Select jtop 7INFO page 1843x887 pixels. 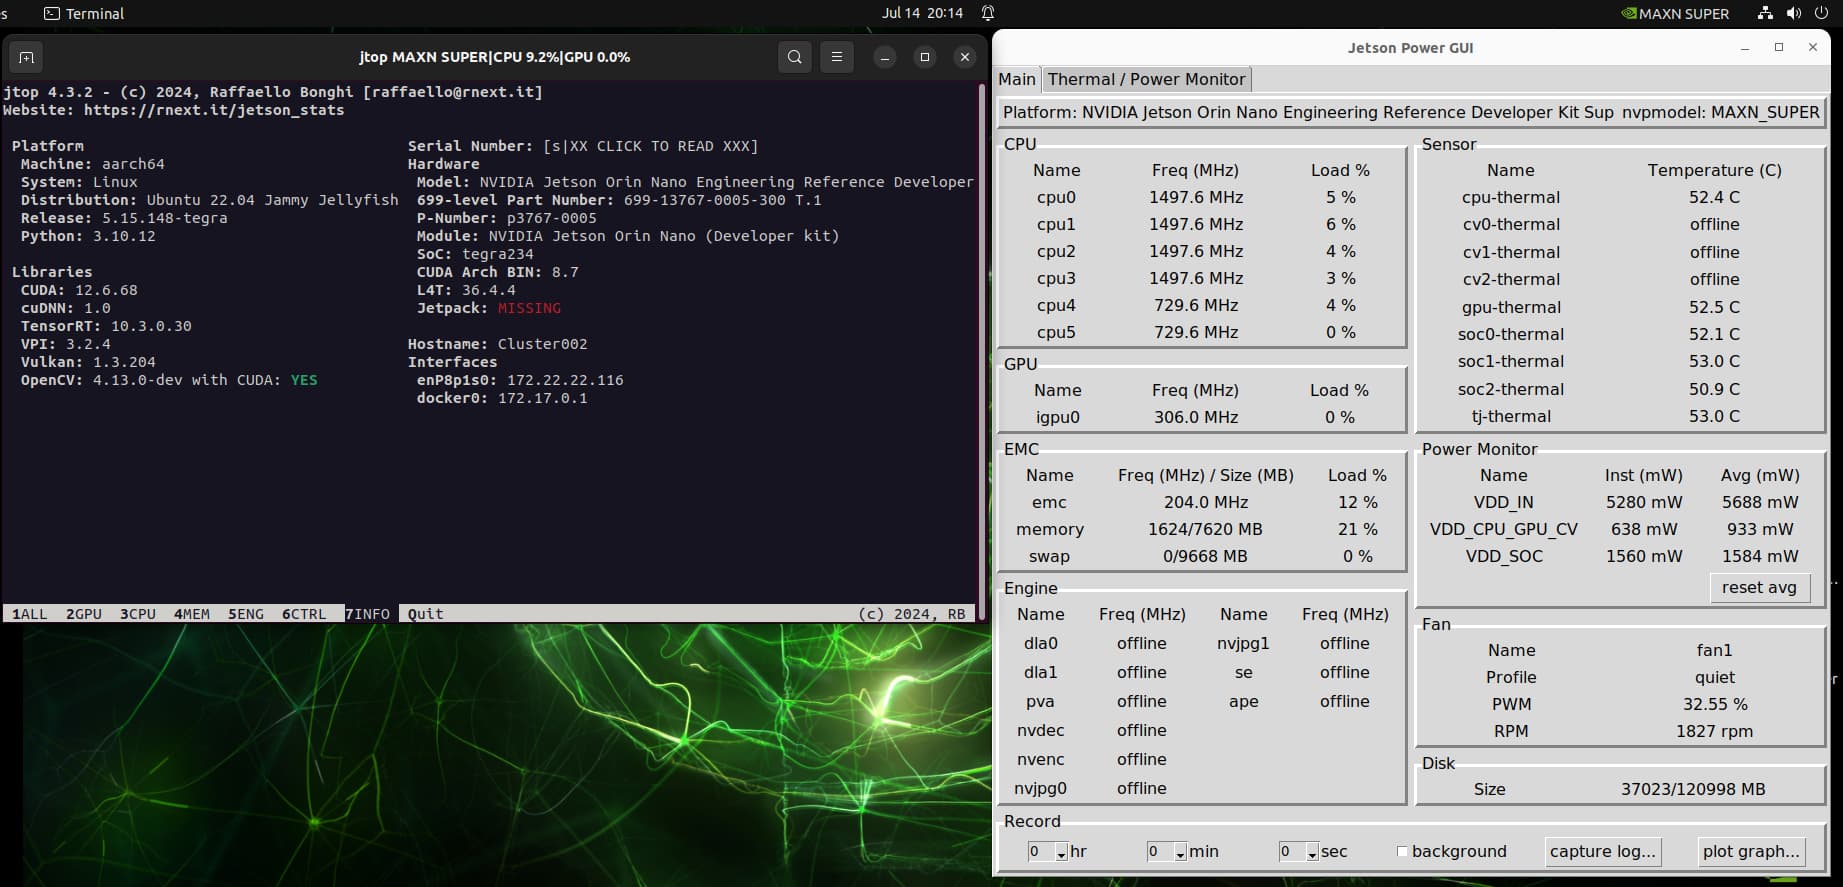(x=368, y=614)
